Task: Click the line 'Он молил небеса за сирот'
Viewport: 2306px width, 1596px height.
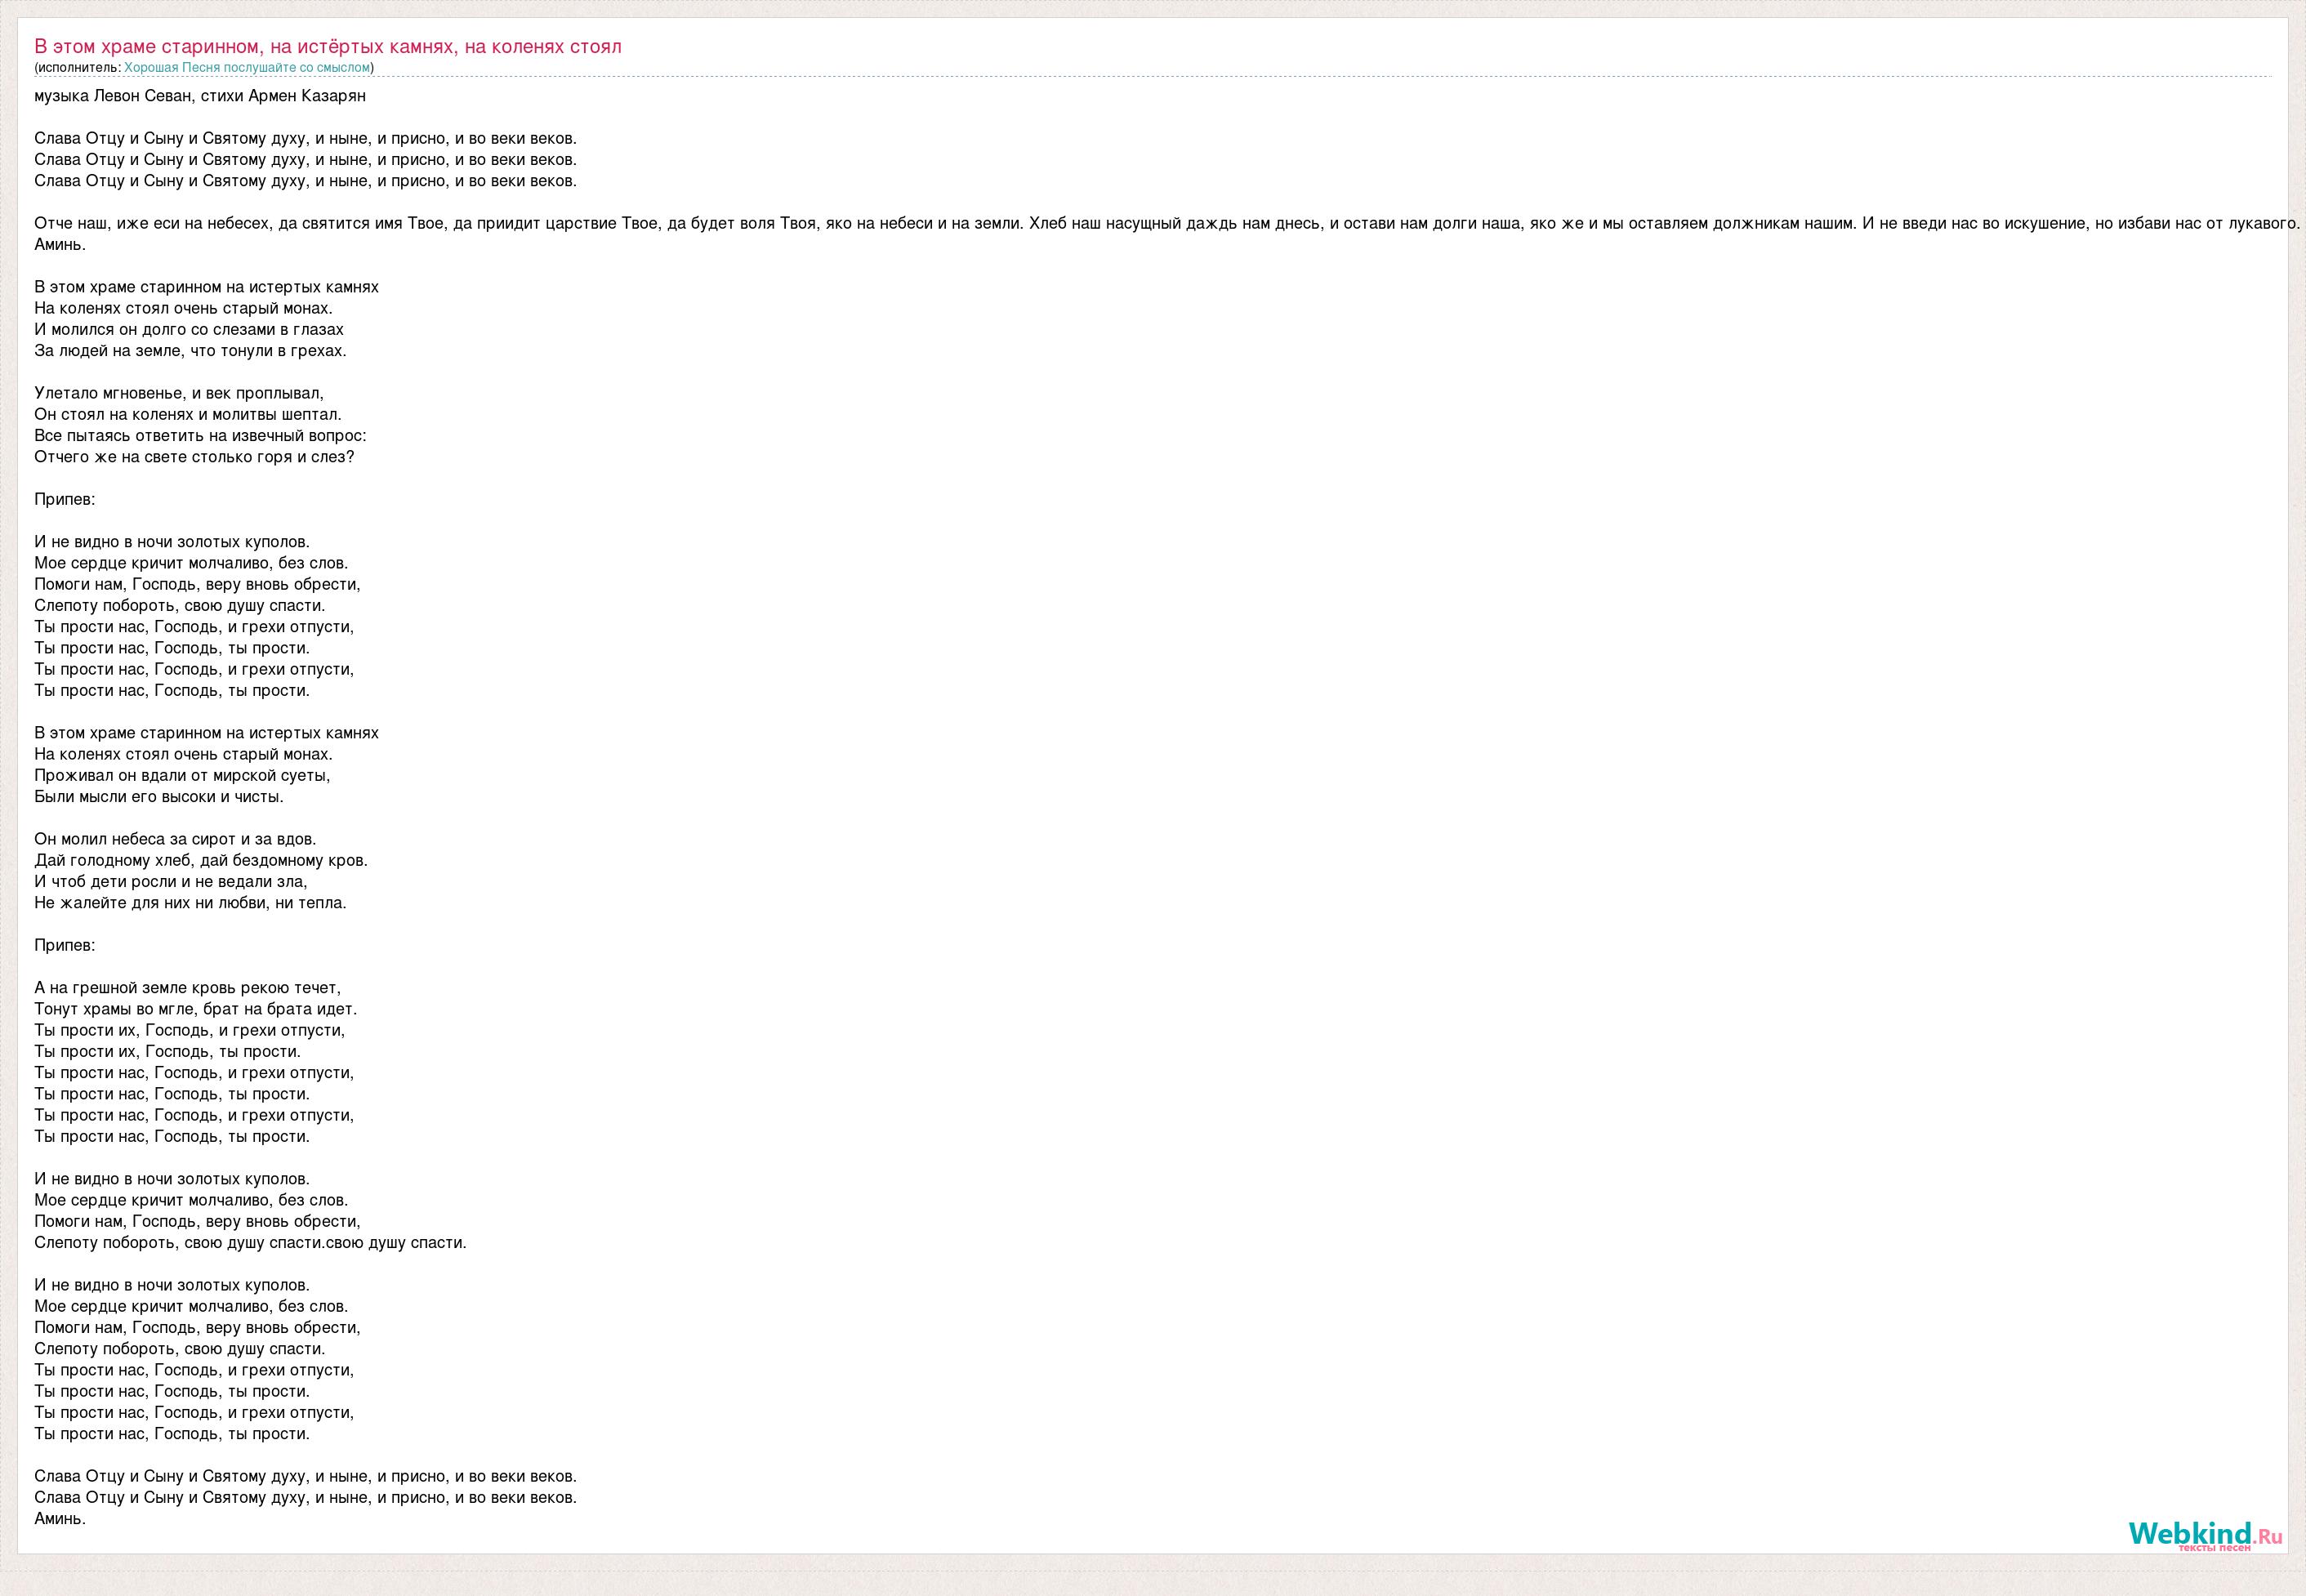Action: pos(175,840)
